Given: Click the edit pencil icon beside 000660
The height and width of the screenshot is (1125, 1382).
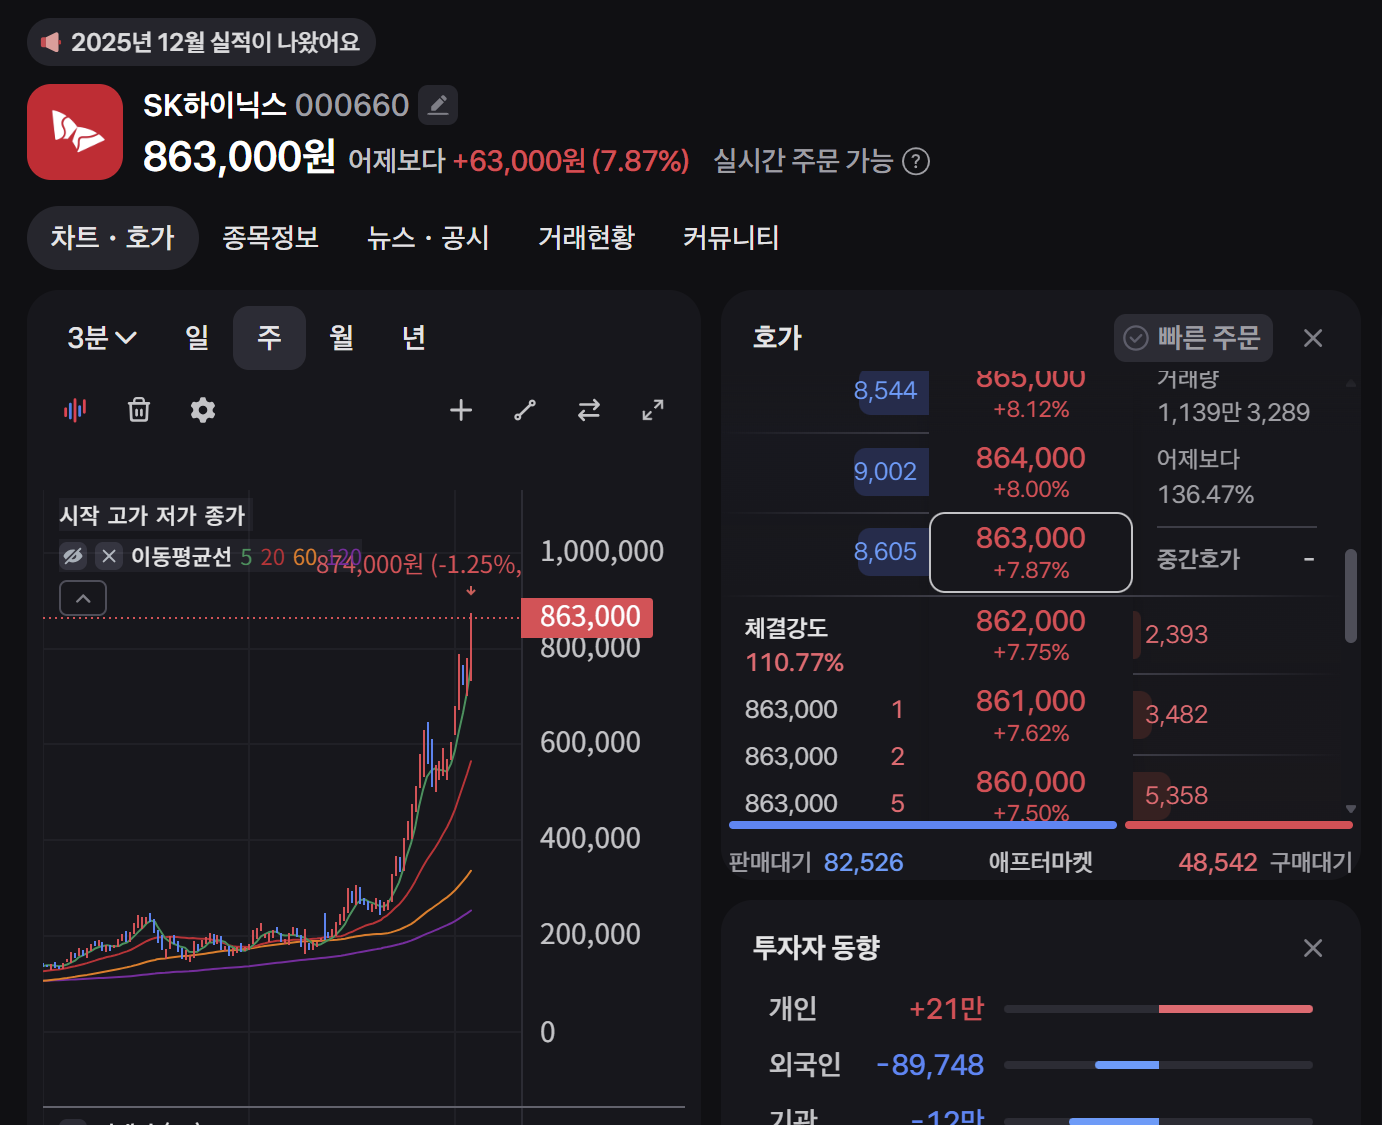Looking at the screenshot, I should pyautogui.click(x=437, y=105).
